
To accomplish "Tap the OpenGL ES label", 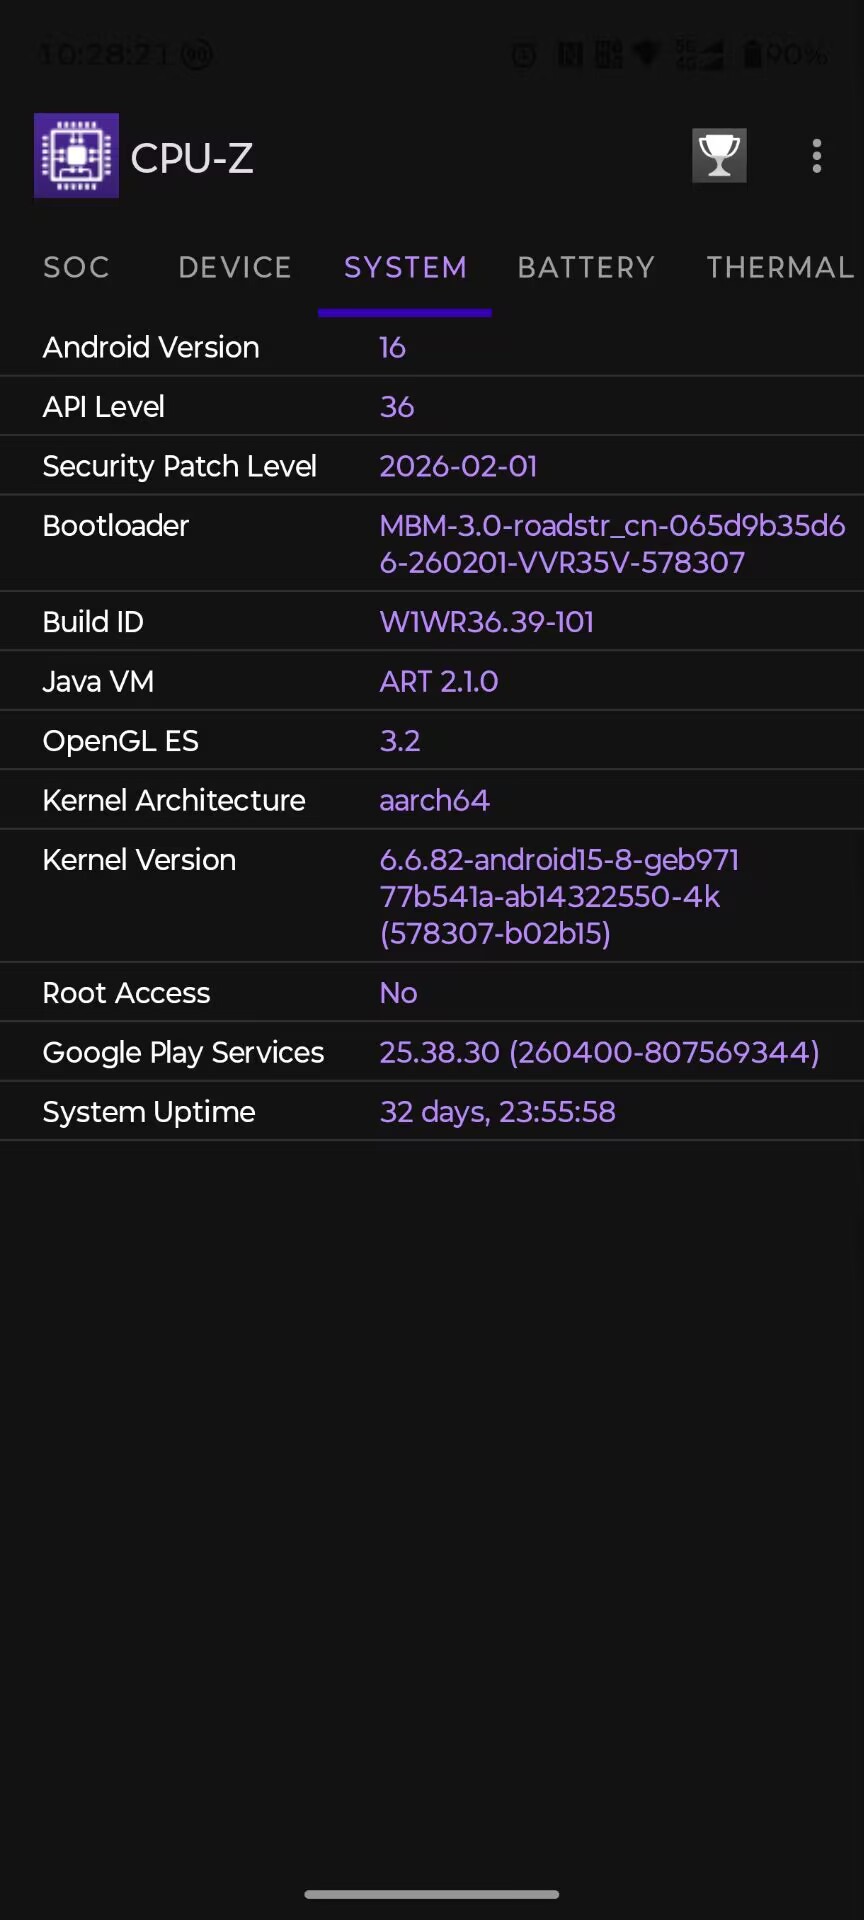I will (x=121, y=741).
